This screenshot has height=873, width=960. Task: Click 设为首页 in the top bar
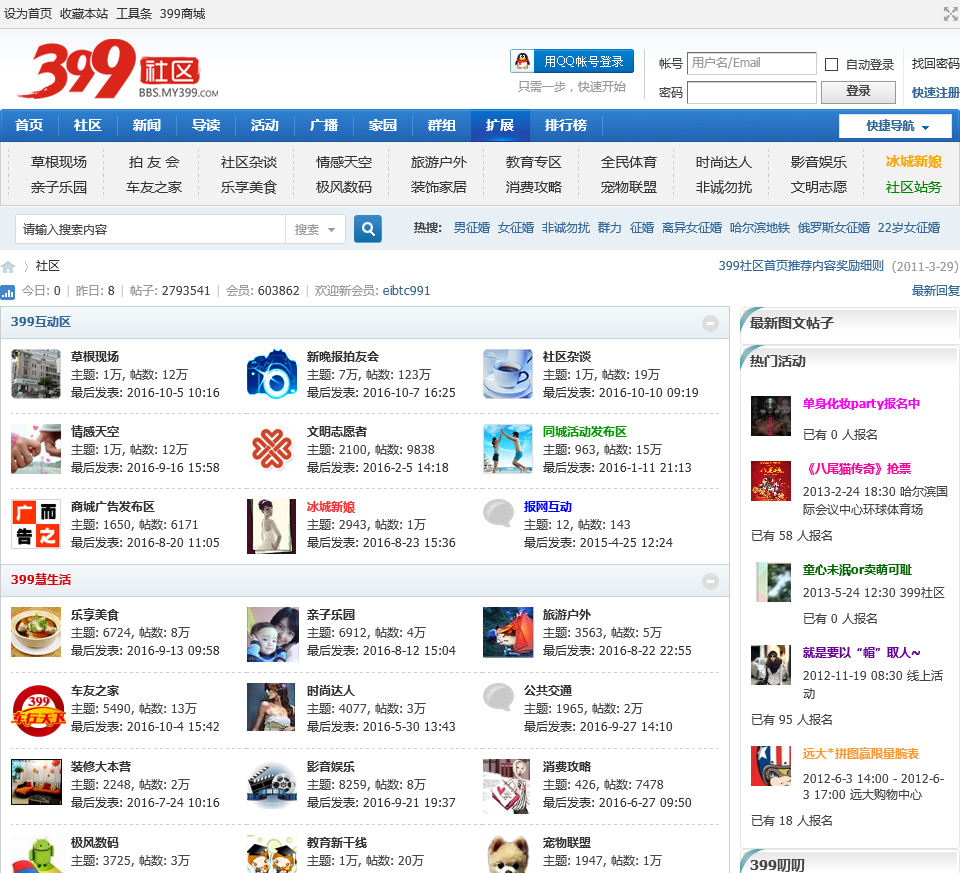coord(28,13)
